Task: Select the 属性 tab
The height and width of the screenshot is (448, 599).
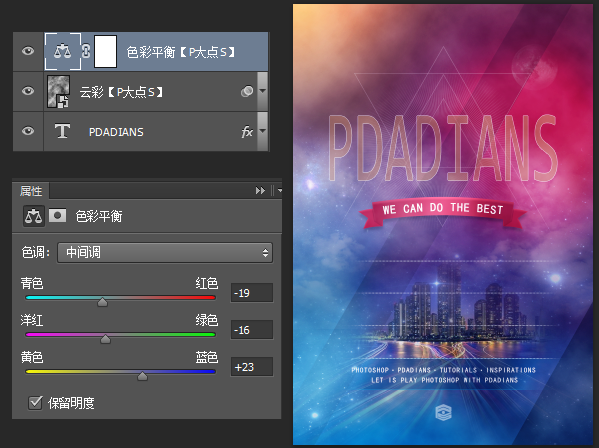Action: 31,191
